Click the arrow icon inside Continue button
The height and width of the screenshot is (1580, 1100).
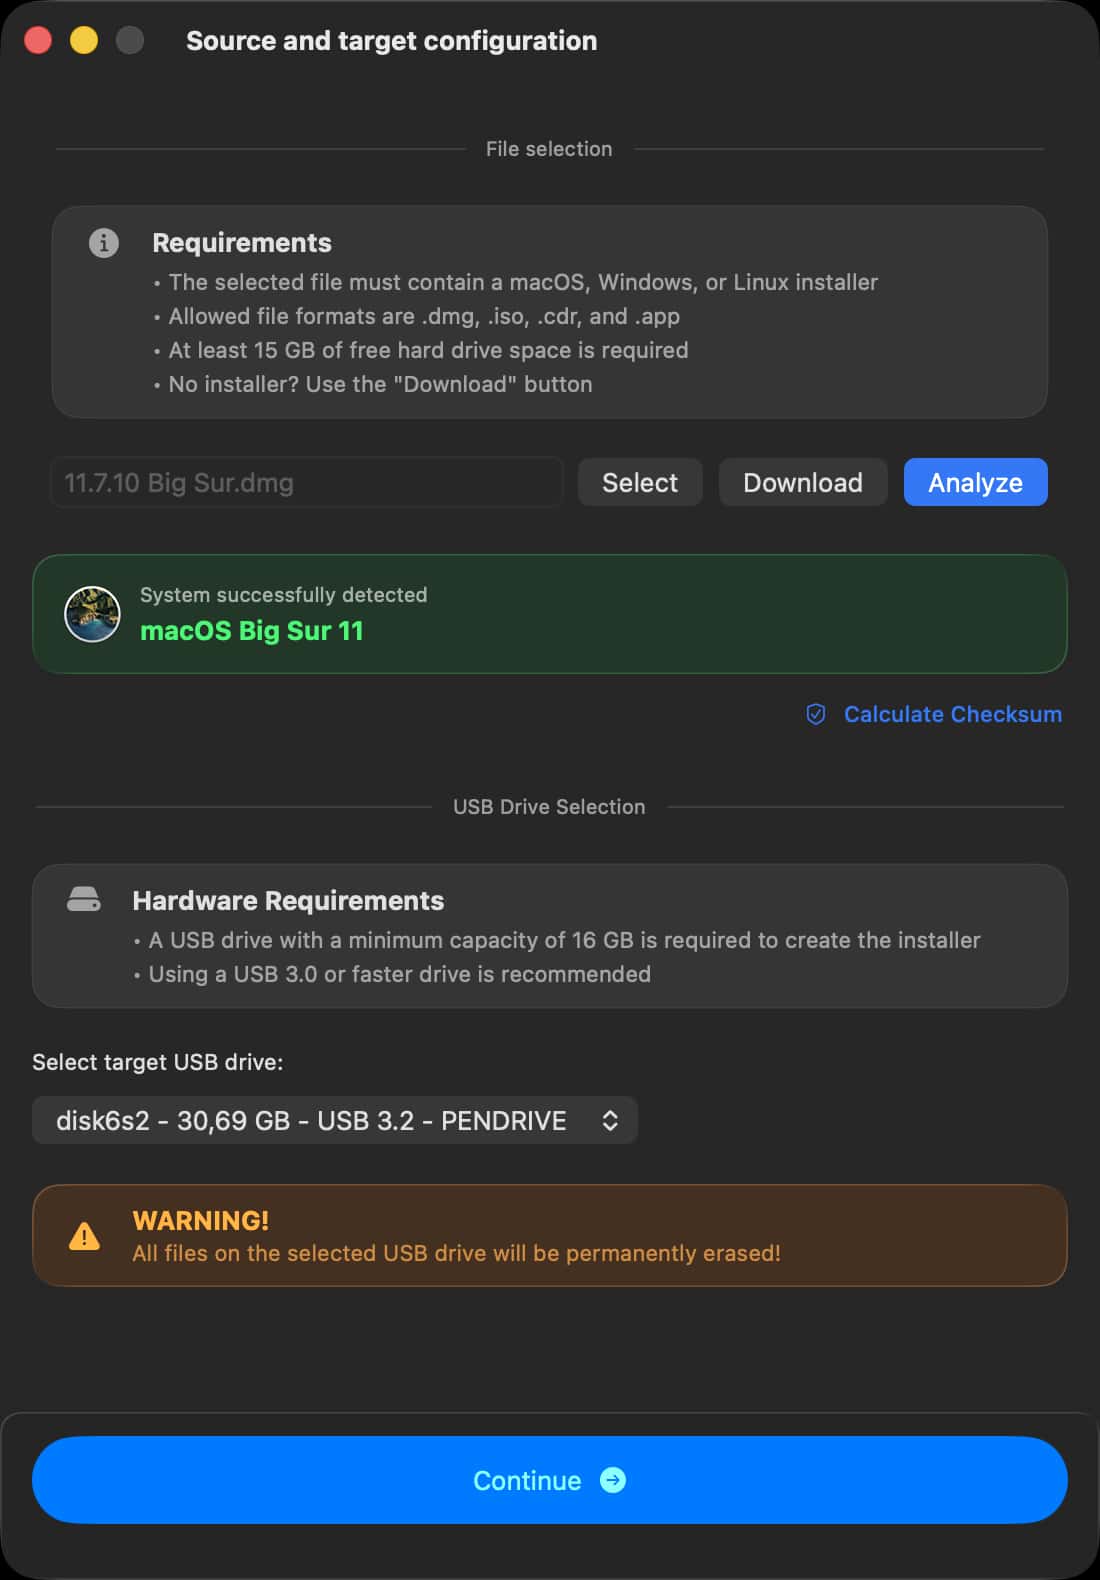[613, 1480]
